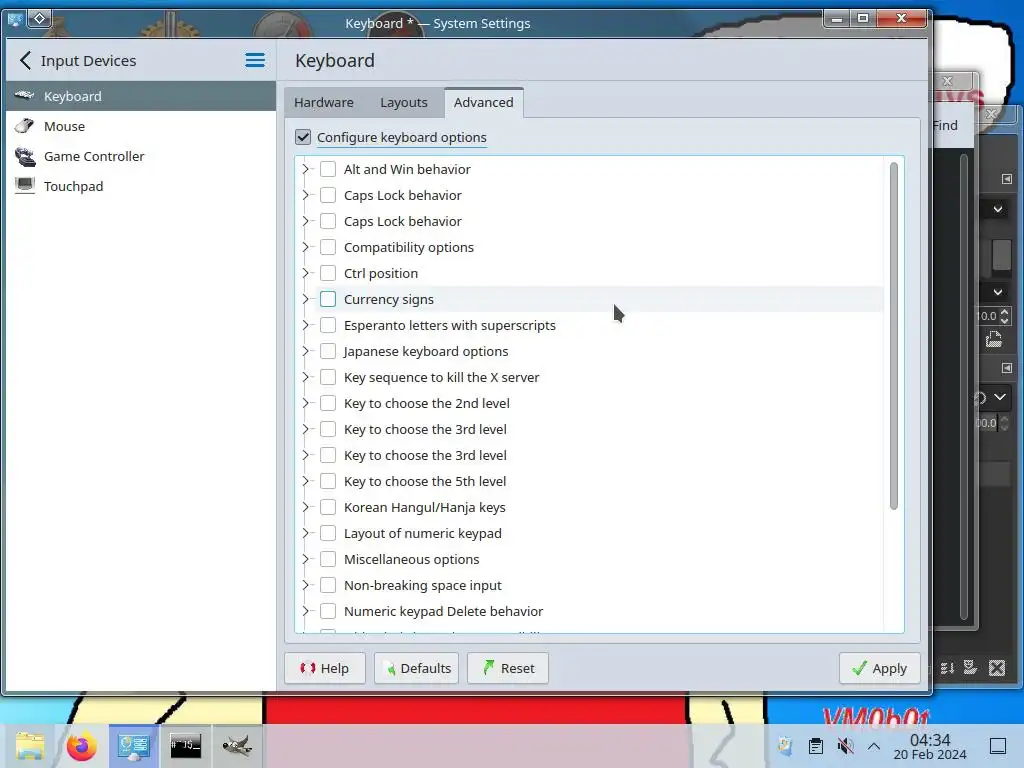1024x768 pixels.
Task: Click the Layout of numeric keypad label
Action: 423,534
